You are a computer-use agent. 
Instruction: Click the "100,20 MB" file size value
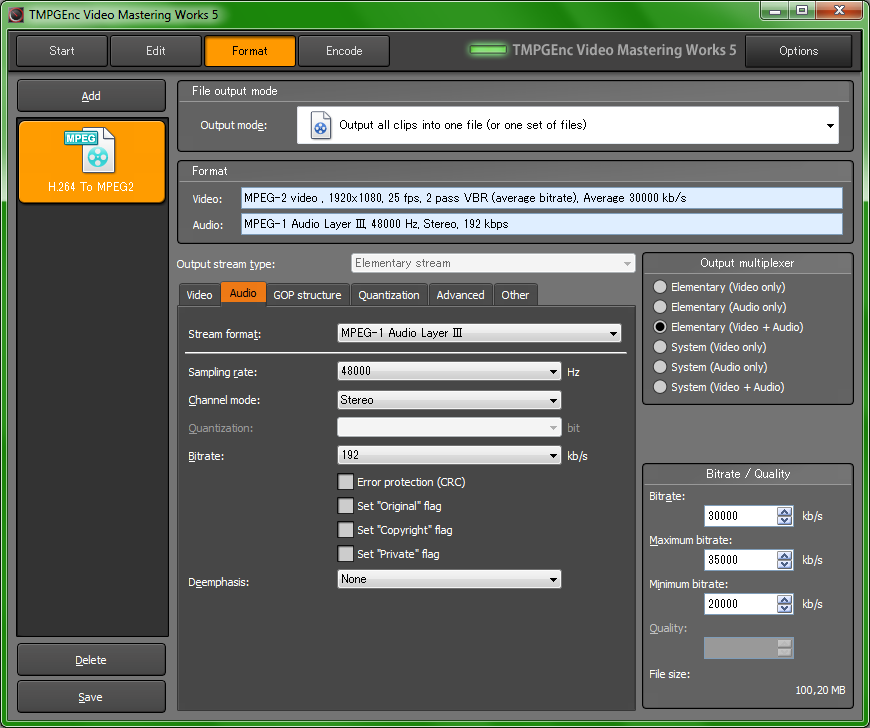click(x=820, y=690)
